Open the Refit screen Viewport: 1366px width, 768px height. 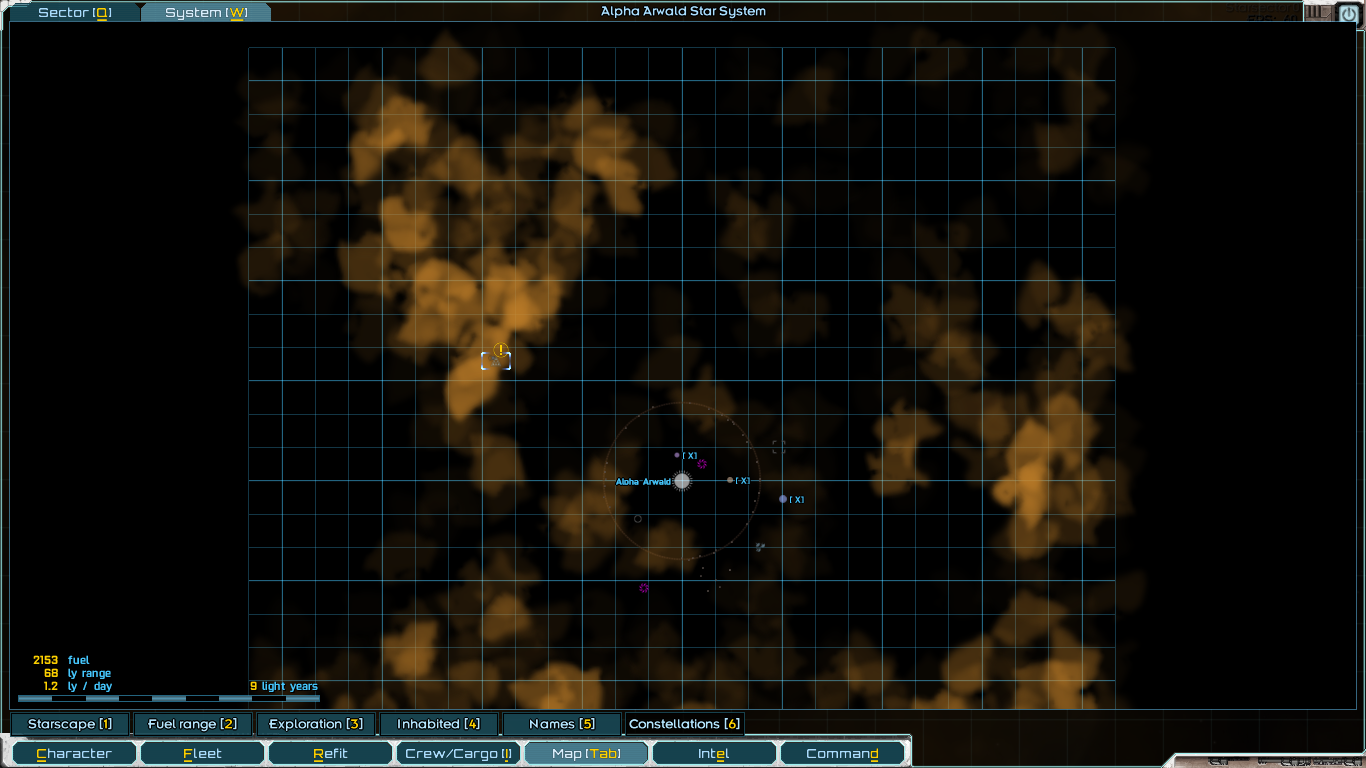(x=330, y=752)
